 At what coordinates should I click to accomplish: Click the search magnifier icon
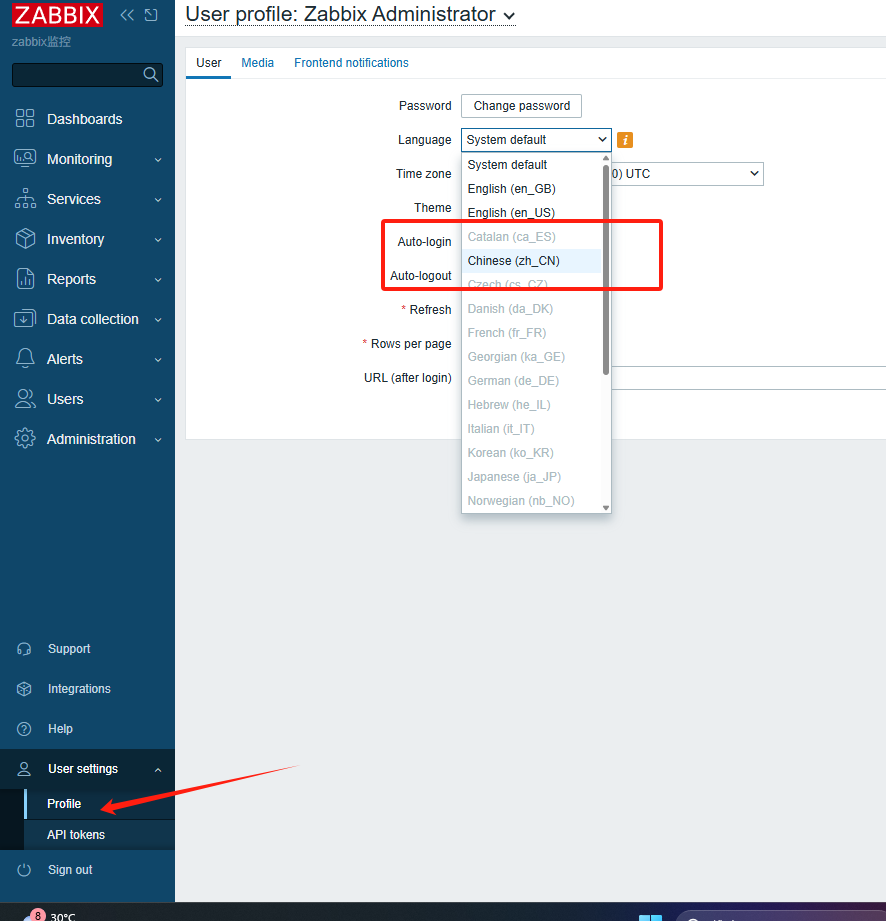pos(150,75)
